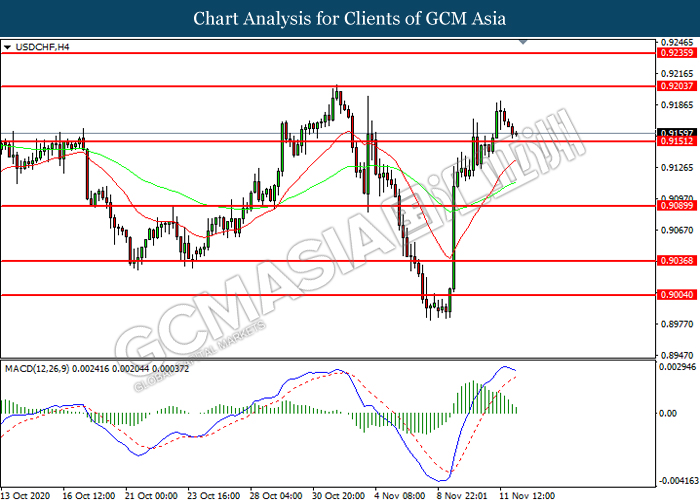Select the USDCHF,H4 chart title text
700x500 pixels.
click(x=42, y=47)
